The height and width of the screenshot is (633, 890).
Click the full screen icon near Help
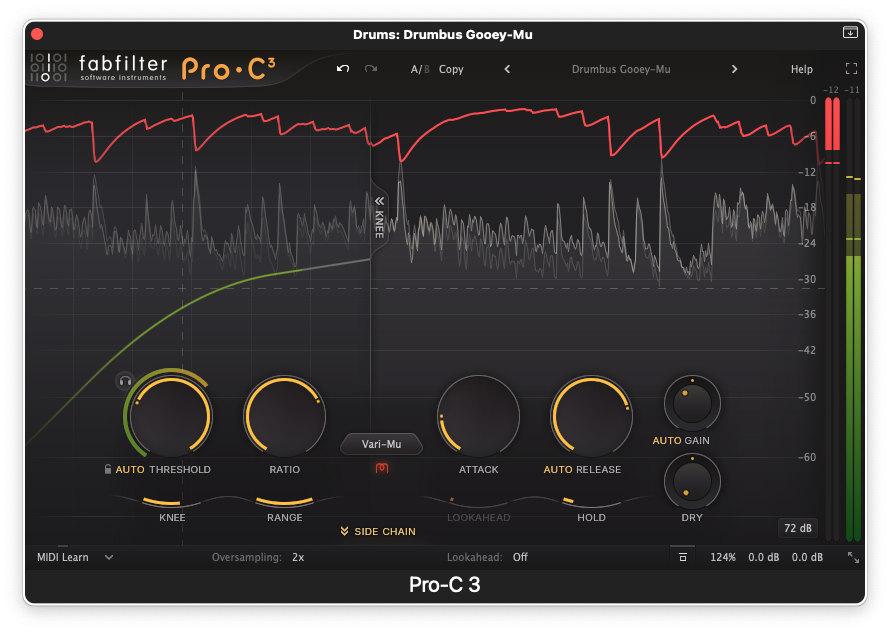pos(852,69)
